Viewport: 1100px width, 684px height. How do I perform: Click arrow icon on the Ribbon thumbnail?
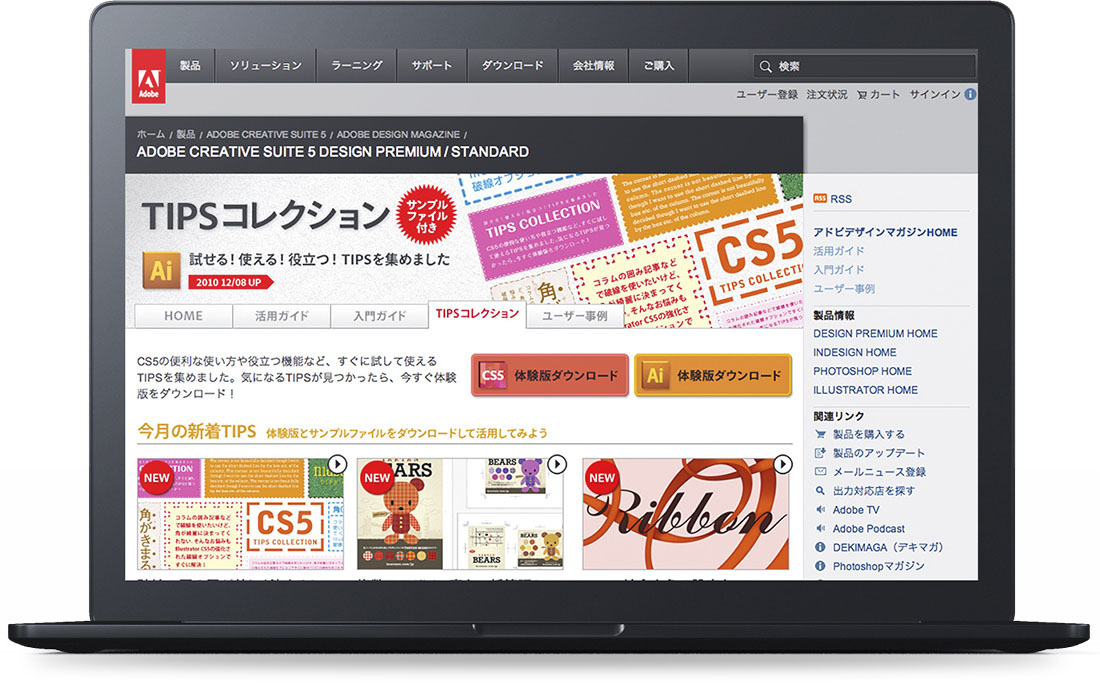(782, 464)
